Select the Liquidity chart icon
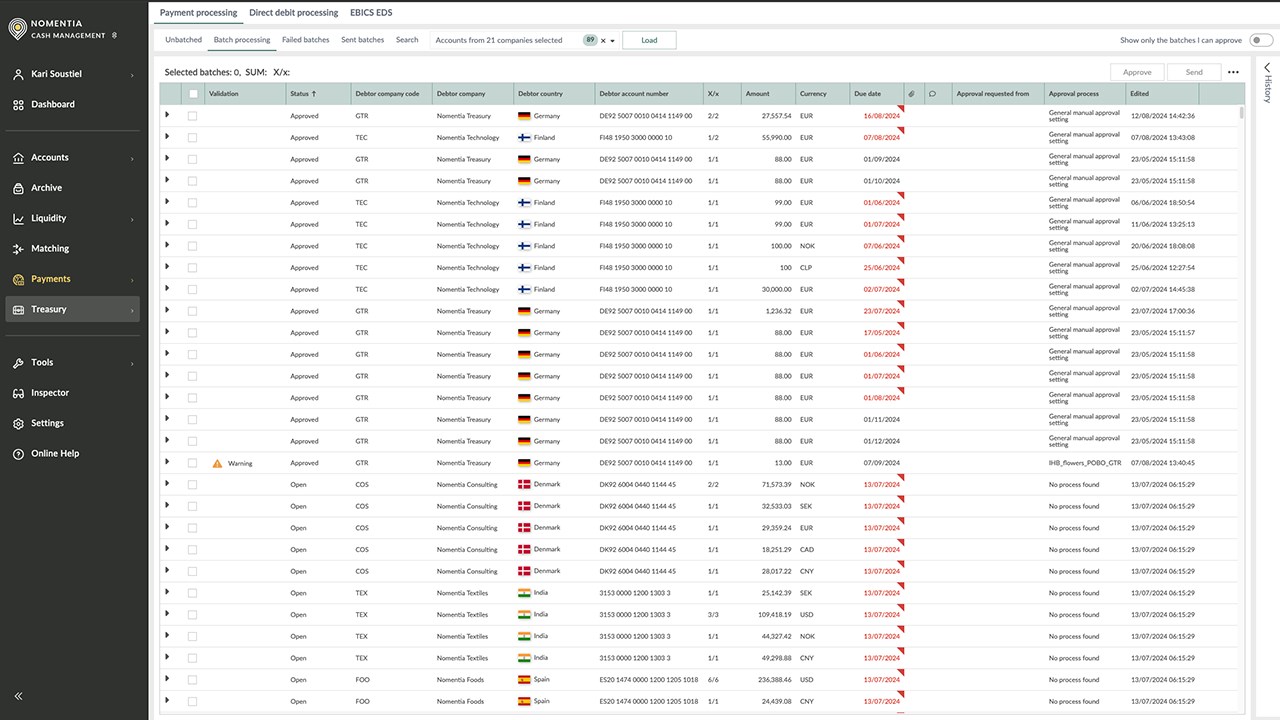Screen dimensions: 1280x720 point(18,218)
